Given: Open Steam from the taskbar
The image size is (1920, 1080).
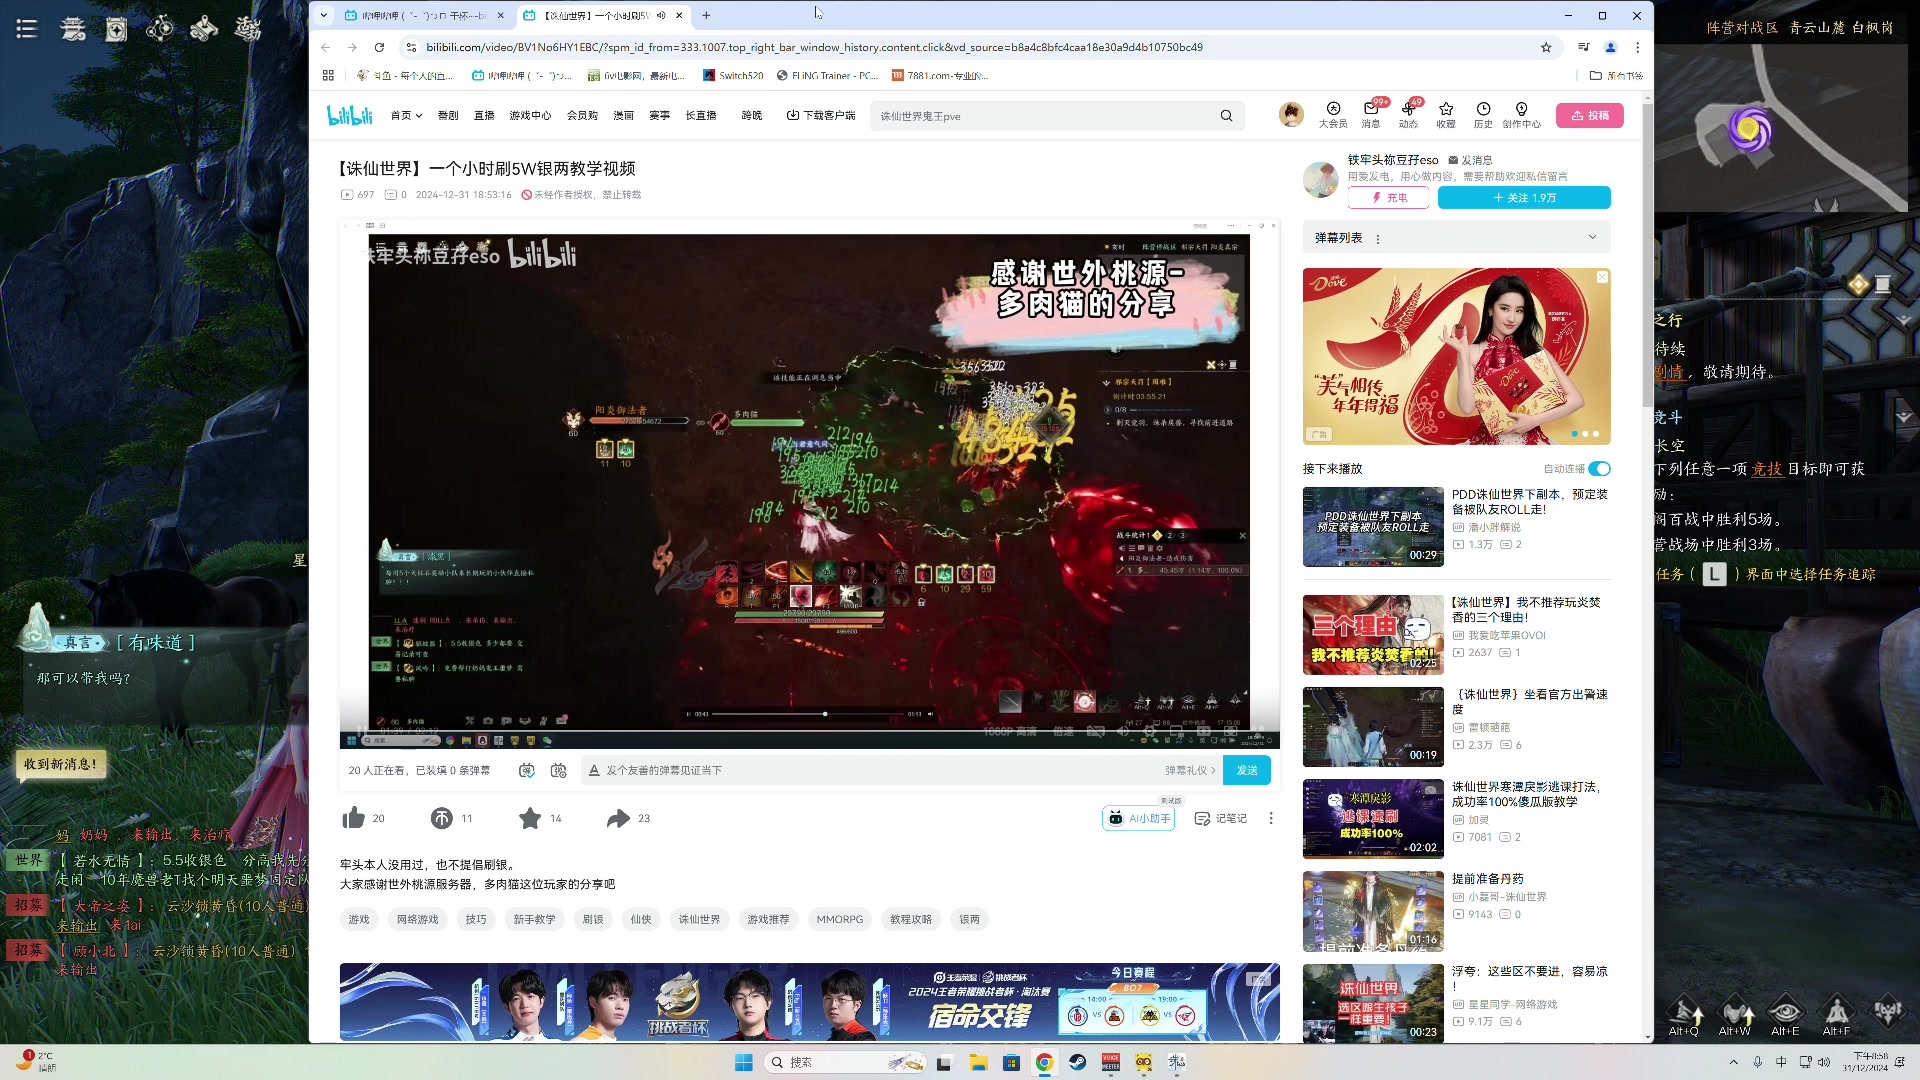Looking at the screenshot, I should [x=1077, y=1062].
